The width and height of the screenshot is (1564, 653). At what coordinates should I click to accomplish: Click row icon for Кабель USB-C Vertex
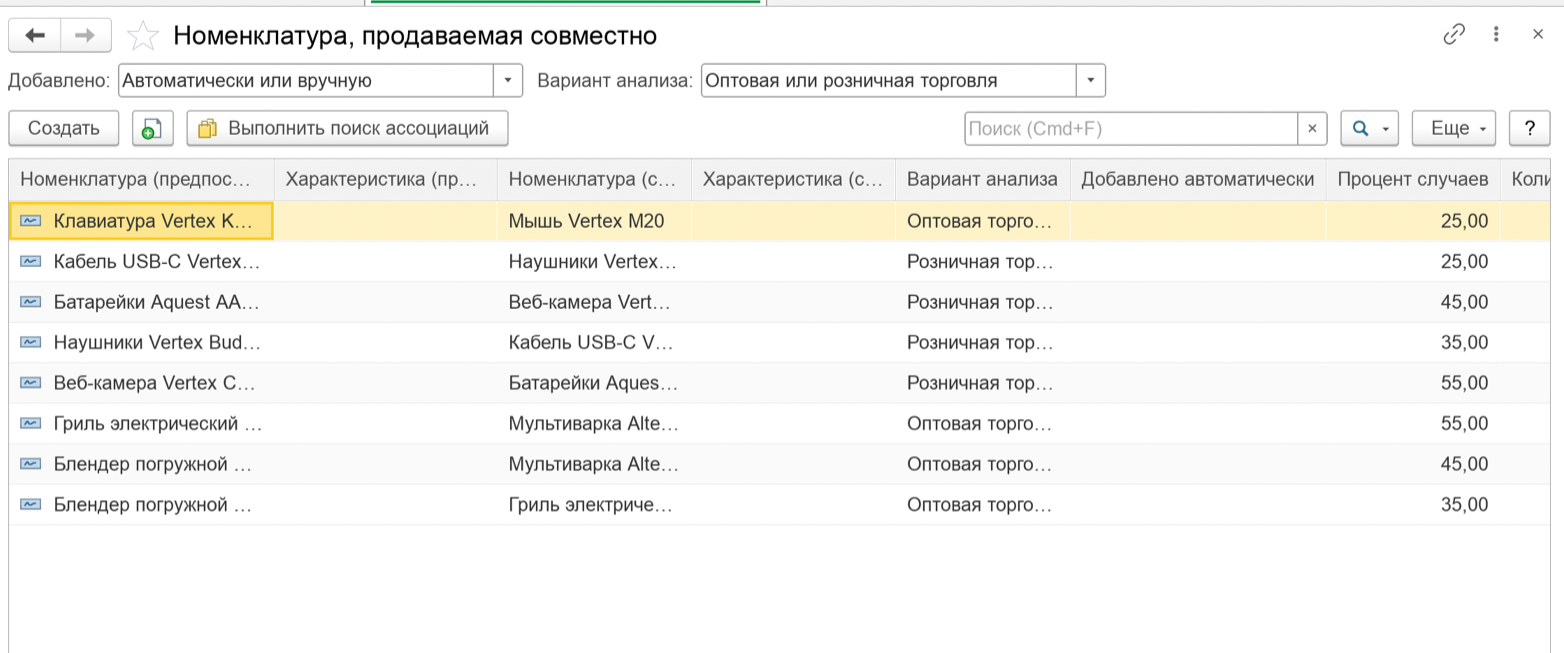tap(31, 262)
